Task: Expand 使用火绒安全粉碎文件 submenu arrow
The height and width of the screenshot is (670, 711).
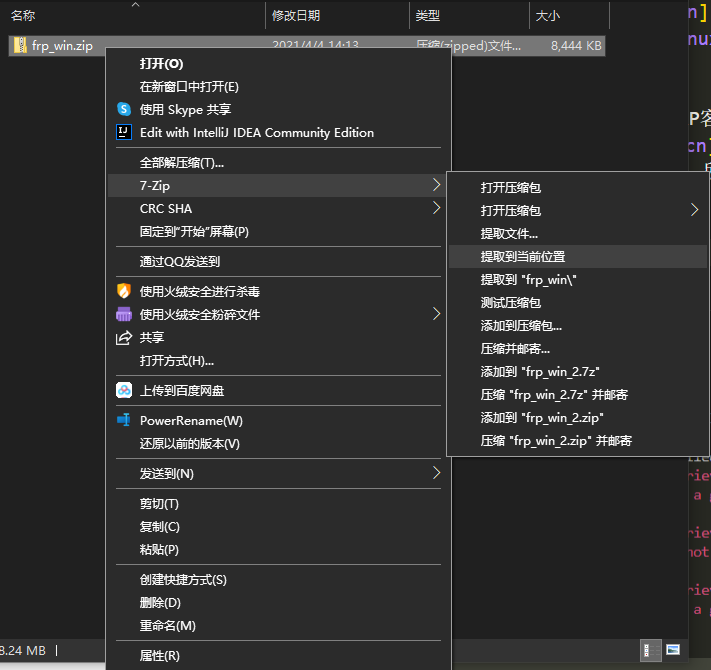Action: tap(436, 314)
